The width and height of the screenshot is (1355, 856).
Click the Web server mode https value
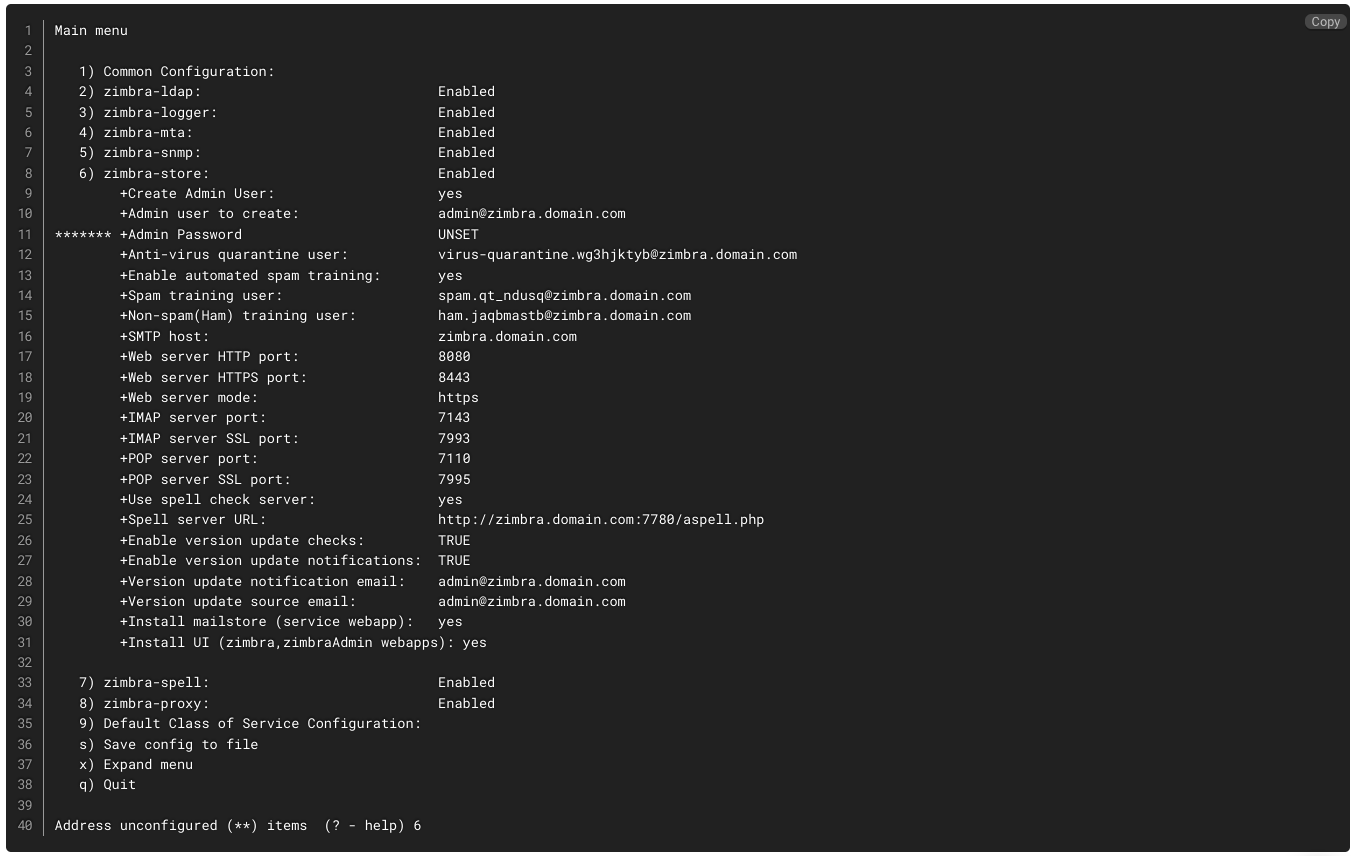click(458, 397)
